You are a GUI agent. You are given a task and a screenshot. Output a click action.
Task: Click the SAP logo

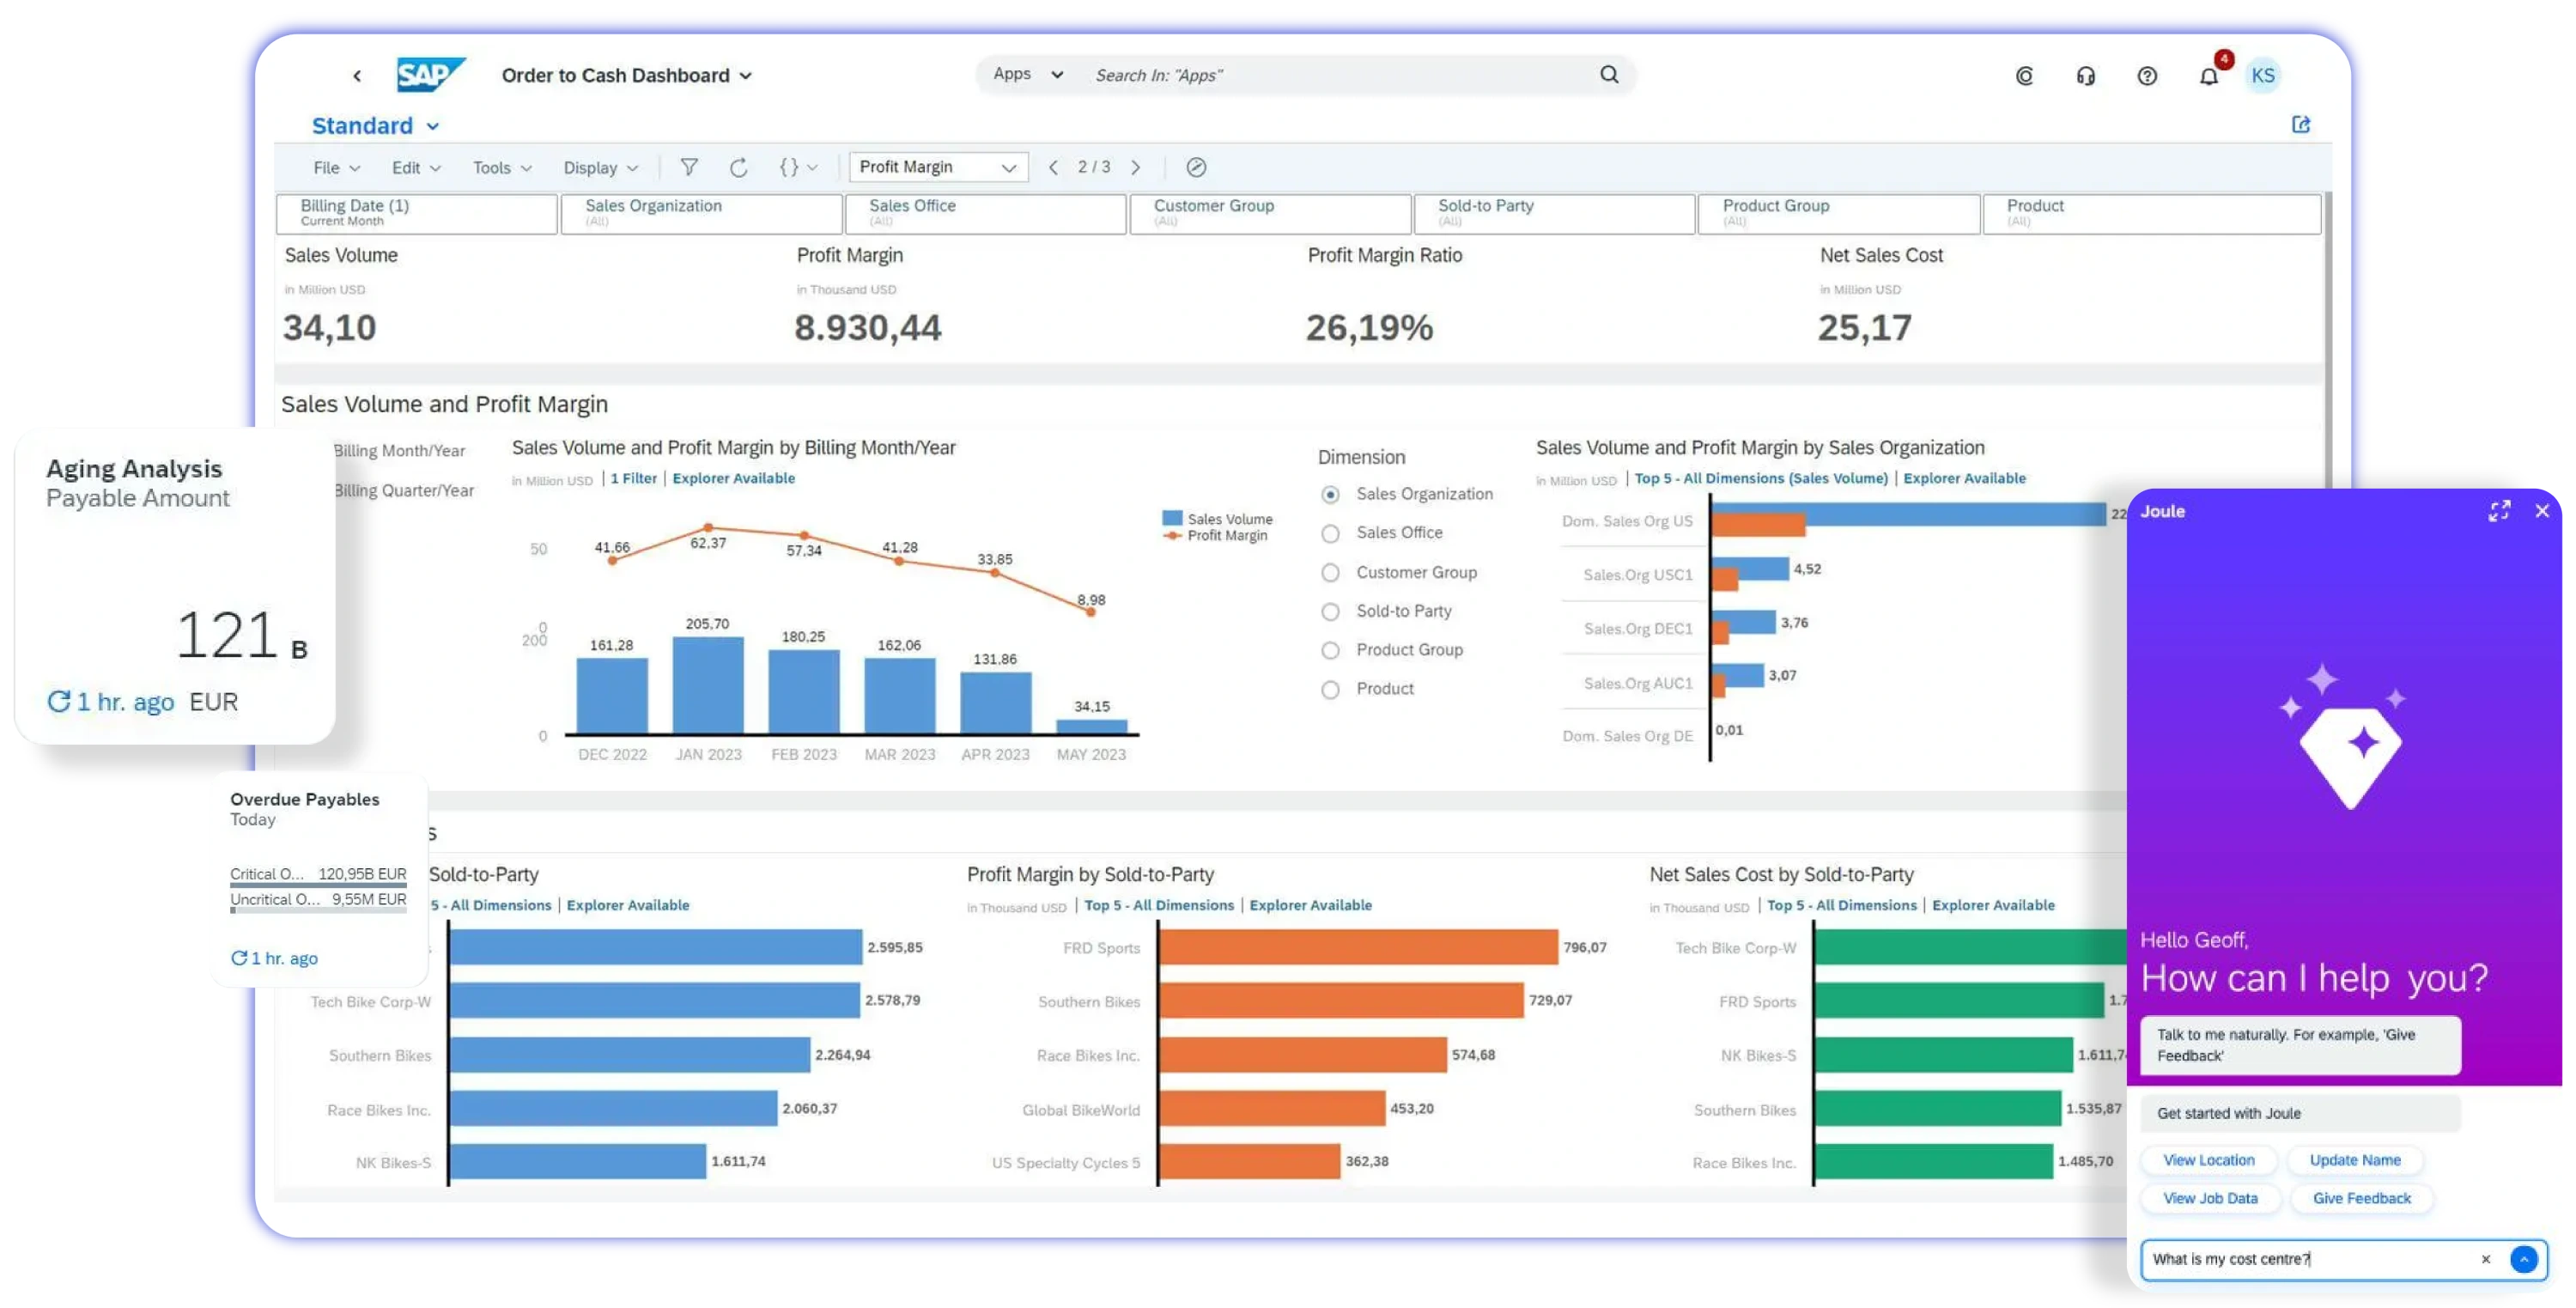point(430,75)
